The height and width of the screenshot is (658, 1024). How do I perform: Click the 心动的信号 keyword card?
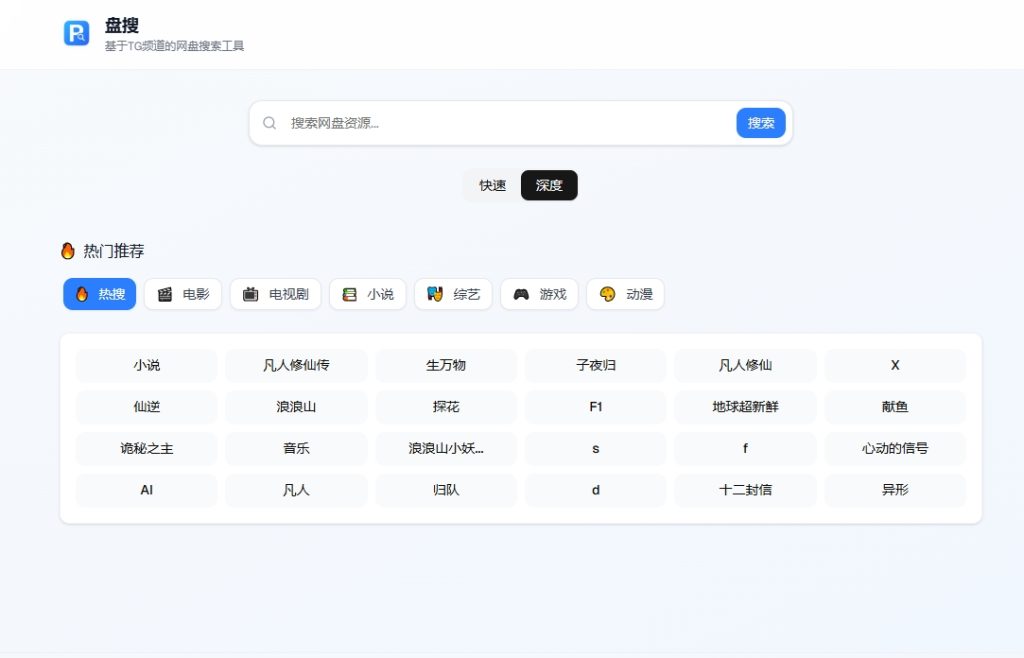(895, 448)
